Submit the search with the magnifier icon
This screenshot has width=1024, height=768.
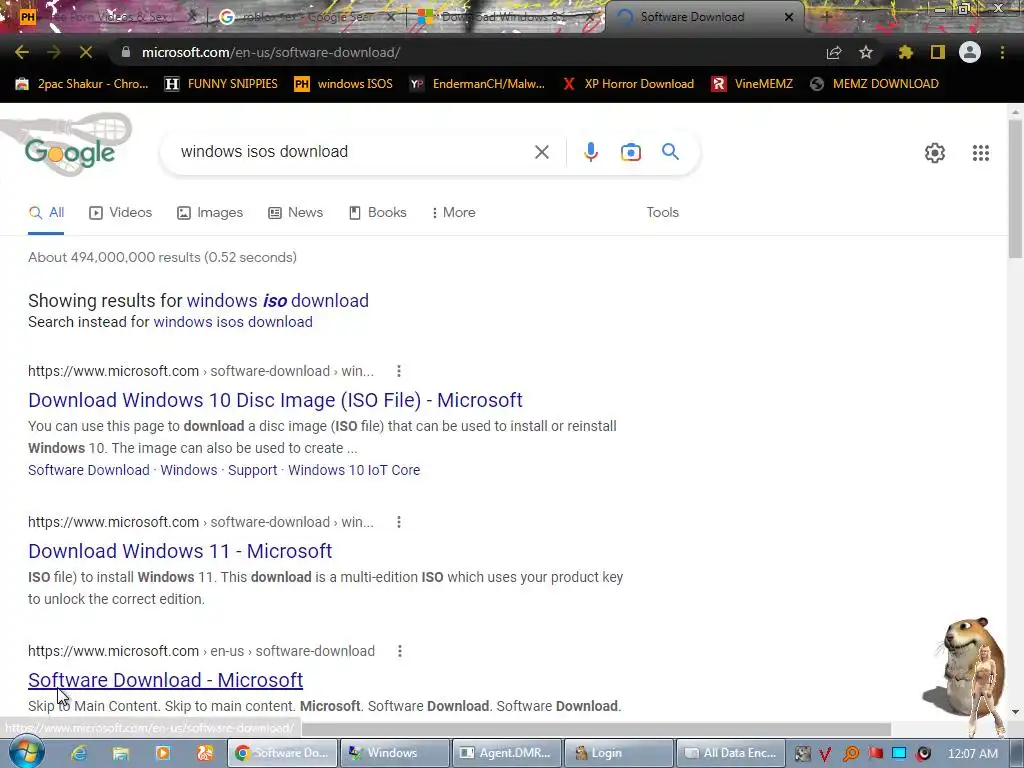tap(670, 152)
